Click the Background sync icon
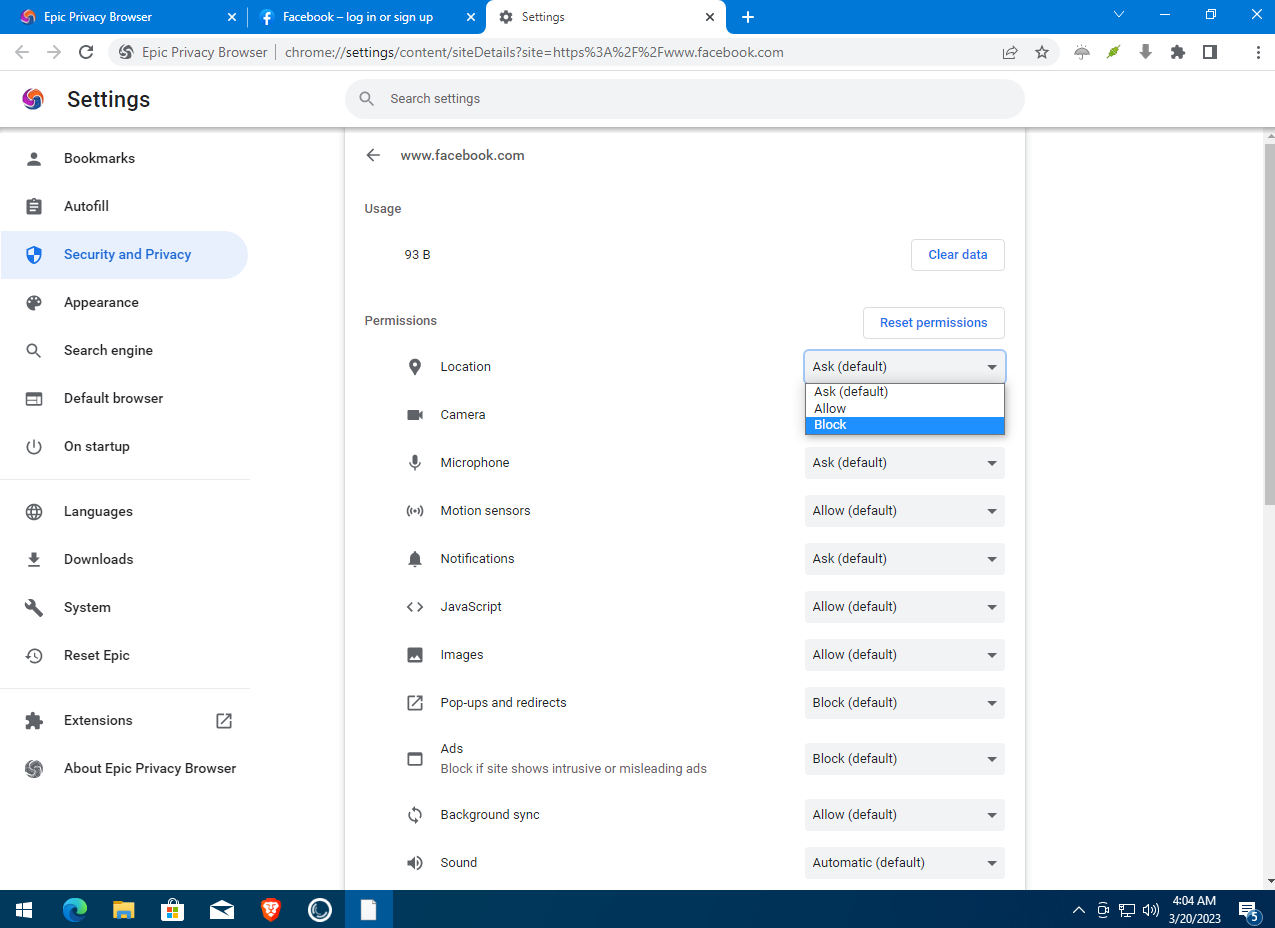The width and height of the screenshot is (1275, 928). coord(415,815)
